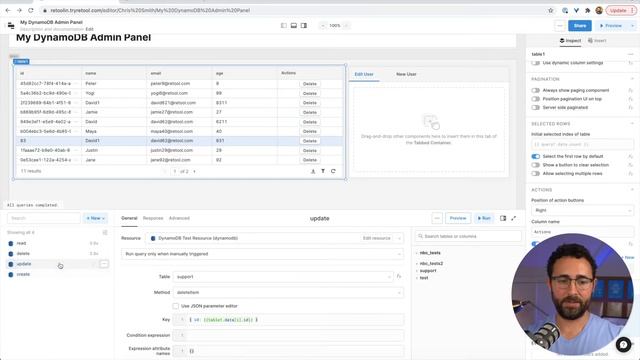The image size is (640, 360).
Task: Select the create query
Action: (23, 274)
